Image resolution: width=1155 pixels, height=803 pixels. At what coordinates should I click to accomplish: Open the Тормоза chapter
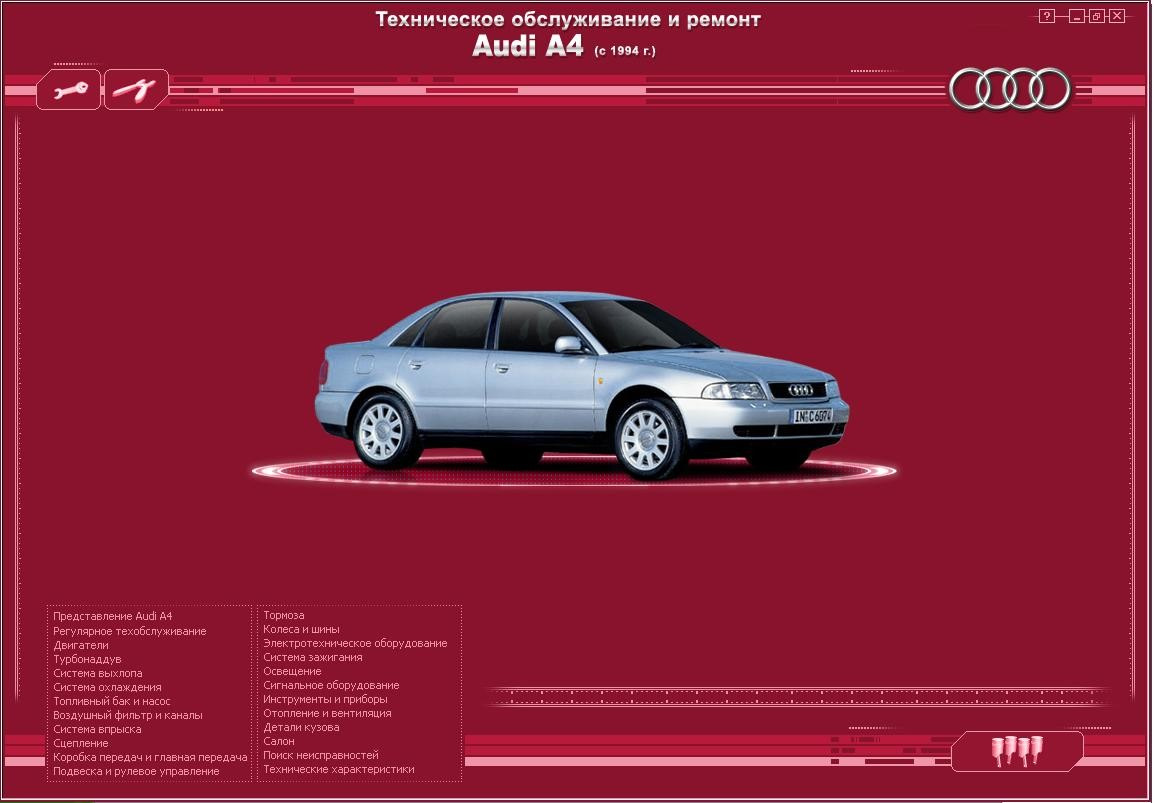(x=284, y=615)
